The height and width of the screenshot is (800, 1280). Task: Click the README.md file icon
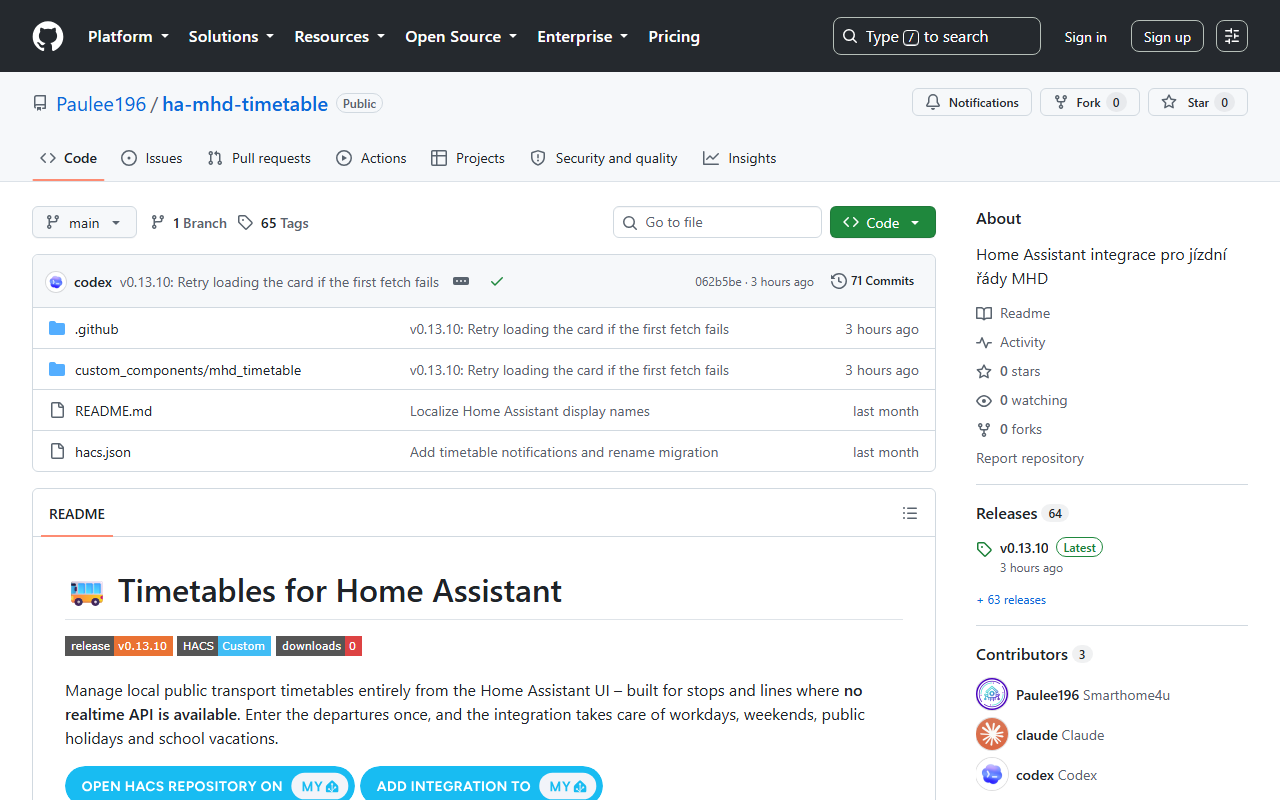[57, 411]
